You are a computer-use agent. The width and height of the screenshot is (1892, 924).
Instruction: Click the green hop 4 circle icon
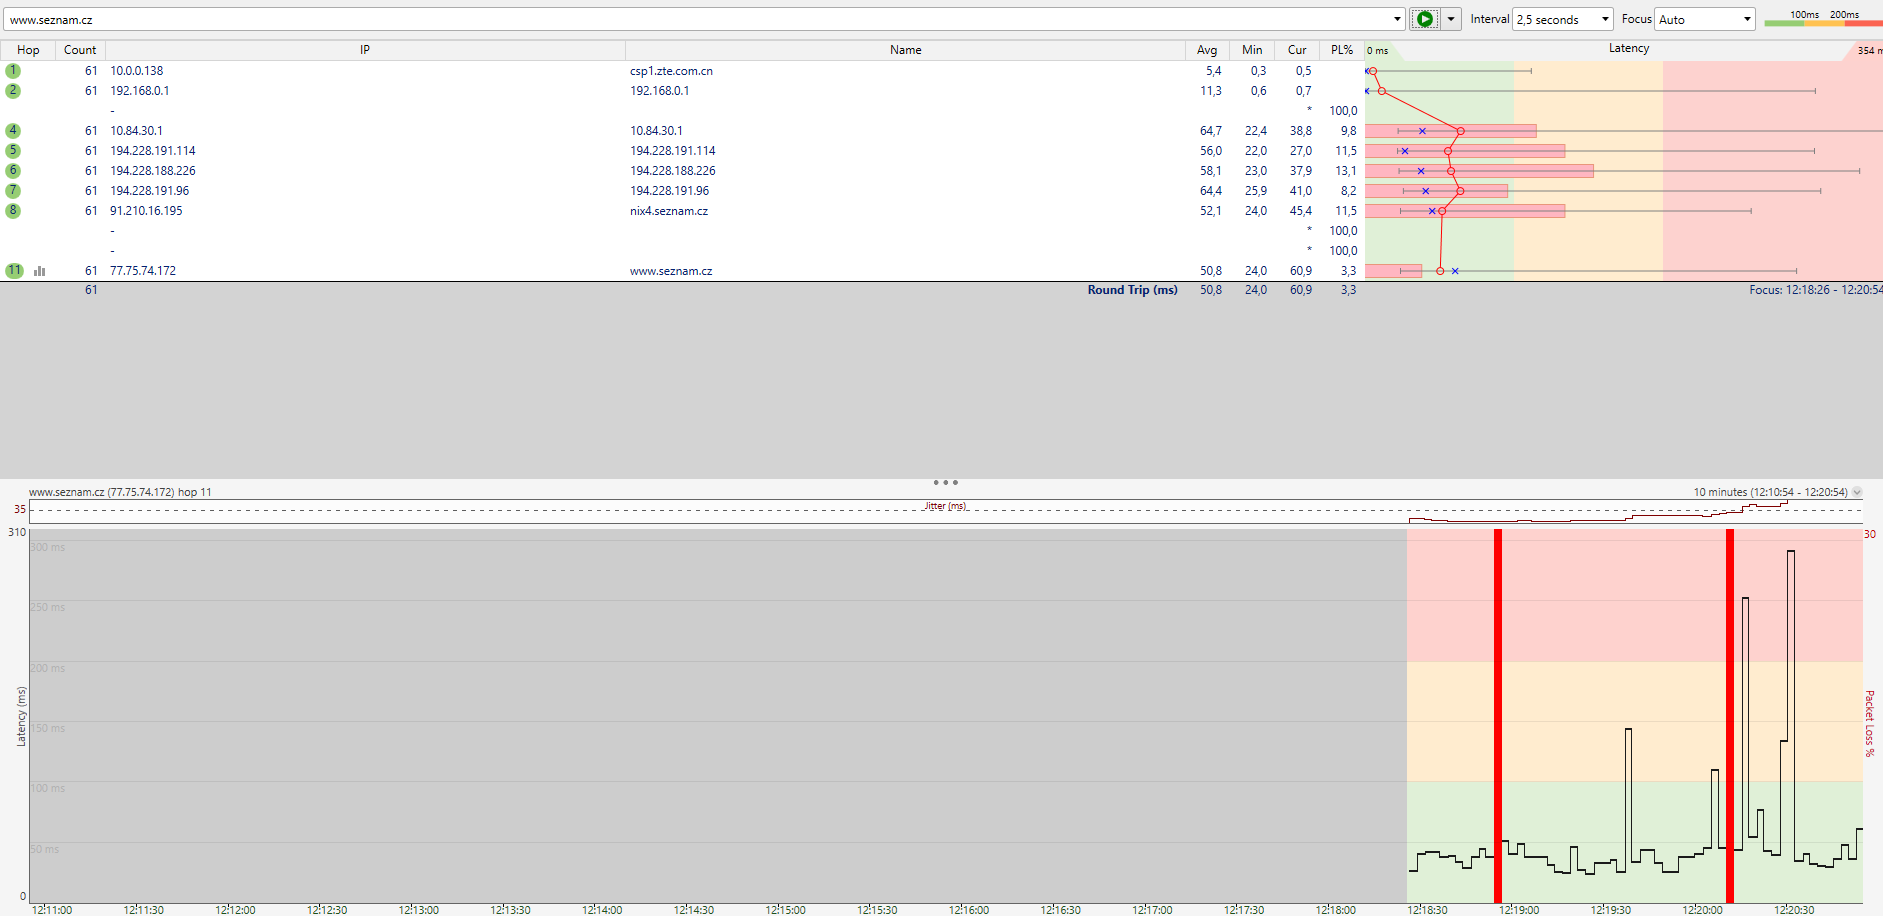tap(13, 131)
